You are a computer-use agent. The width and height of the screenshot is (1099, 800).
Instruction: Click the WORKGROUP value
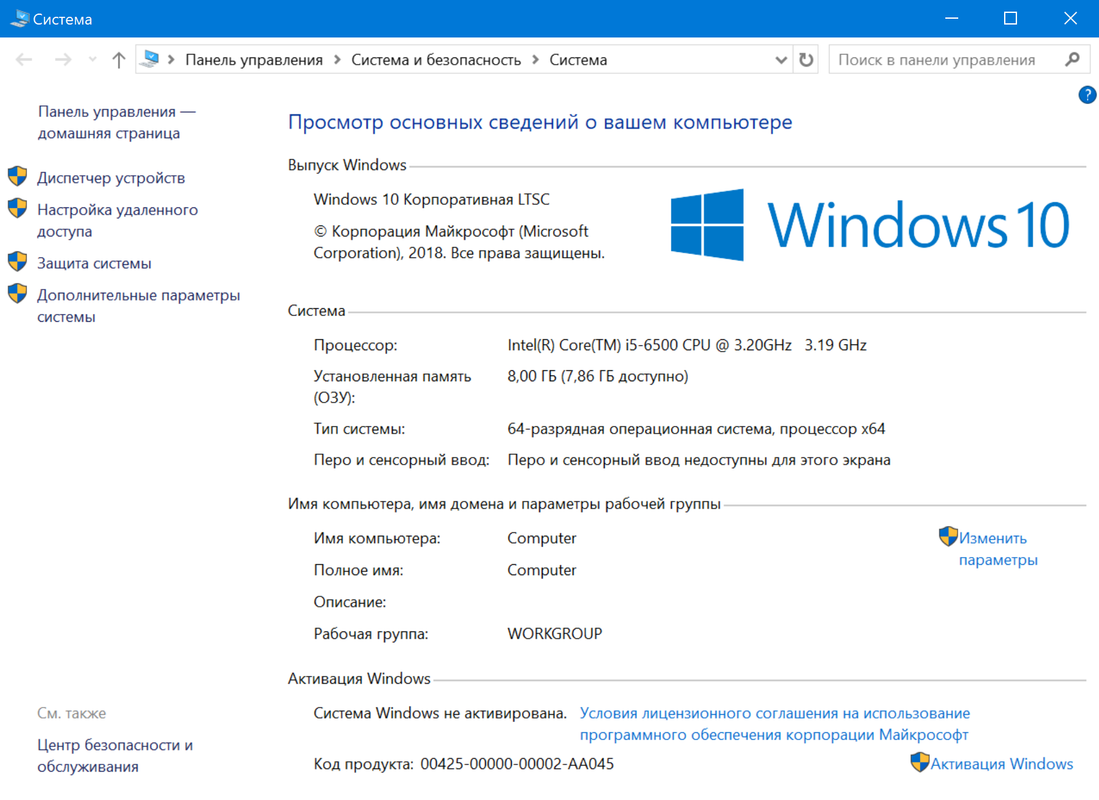[554, 633]
